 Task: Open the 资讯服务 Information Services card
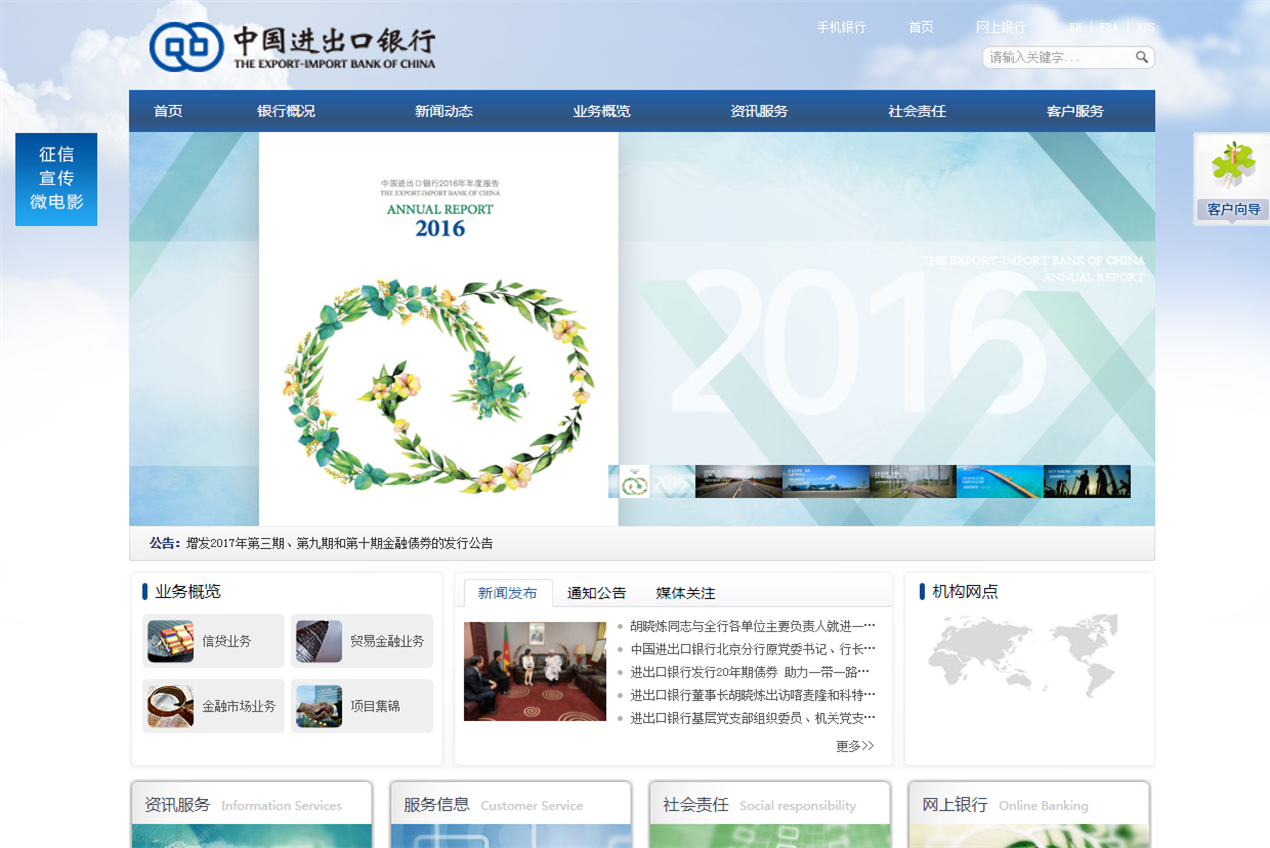tap(252, 814)
